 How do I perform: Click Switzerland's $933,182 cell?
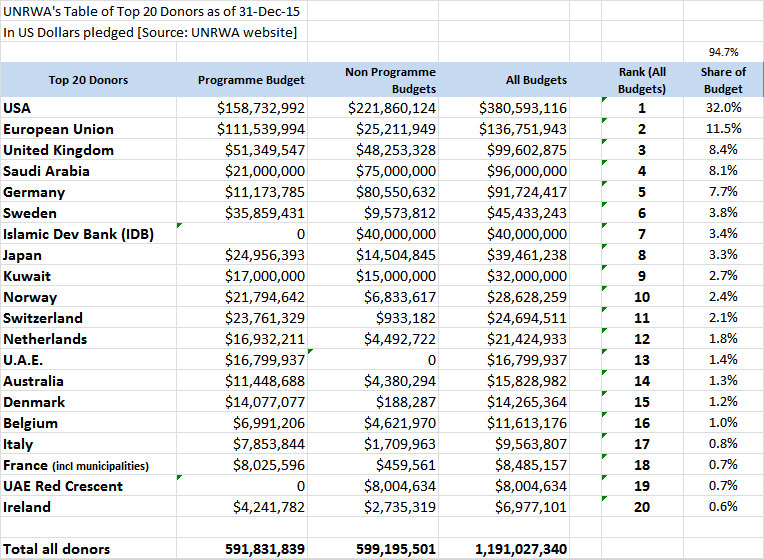[373, 318]
